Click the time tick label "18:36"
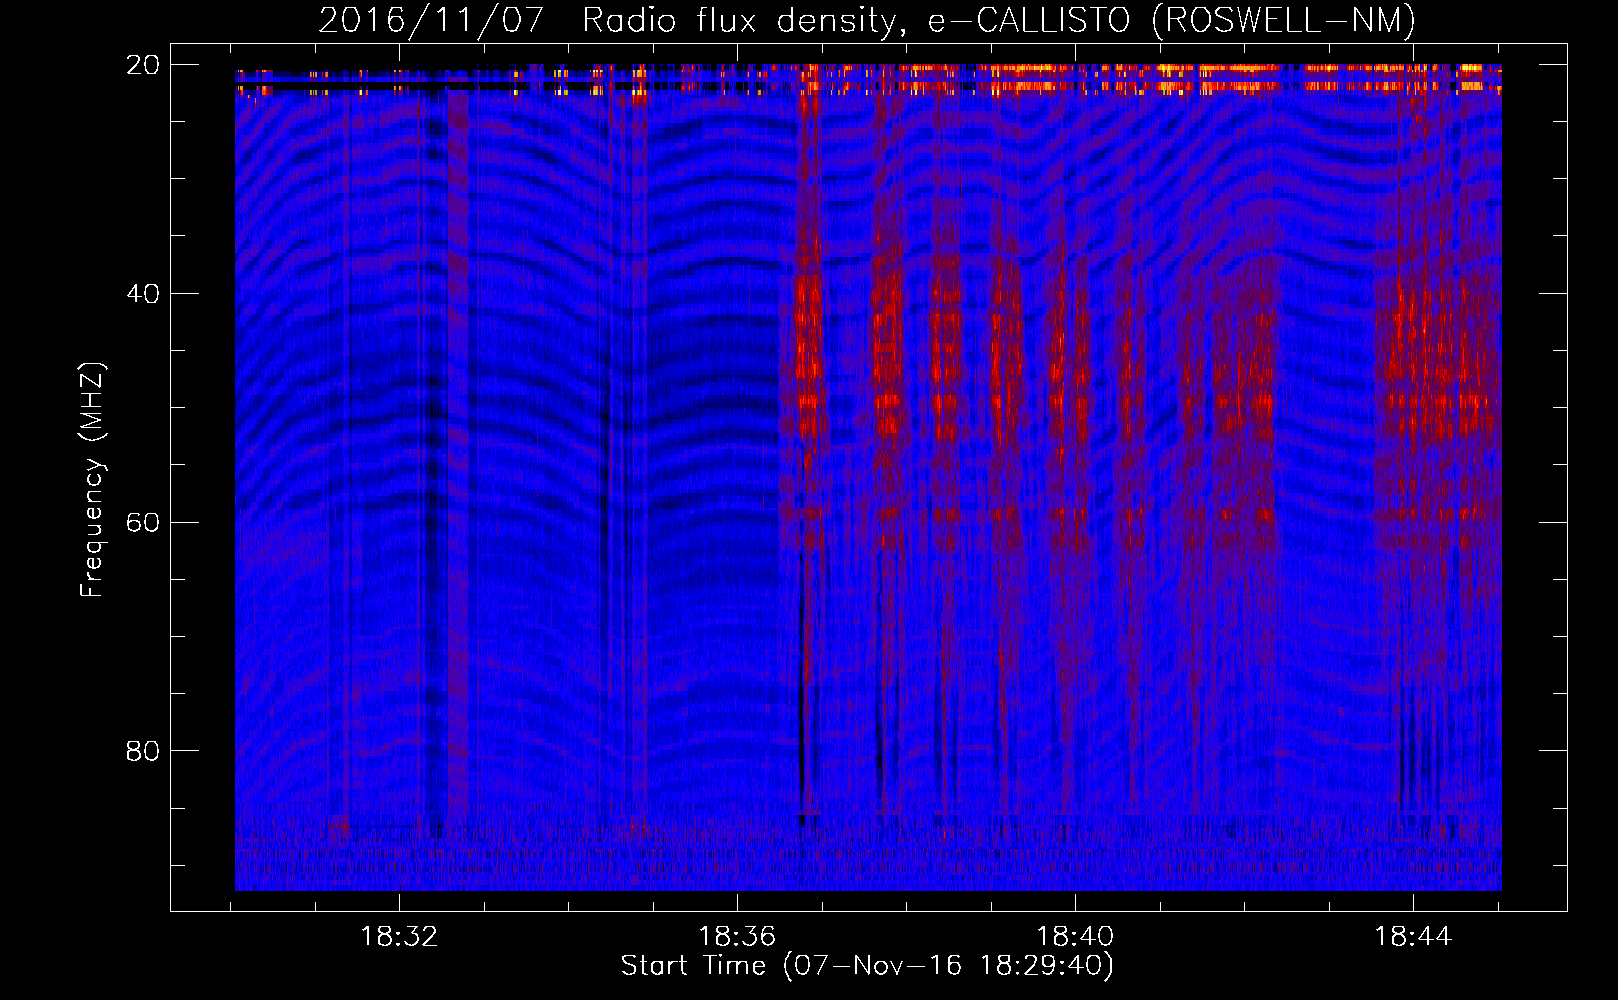 [737, 937]
